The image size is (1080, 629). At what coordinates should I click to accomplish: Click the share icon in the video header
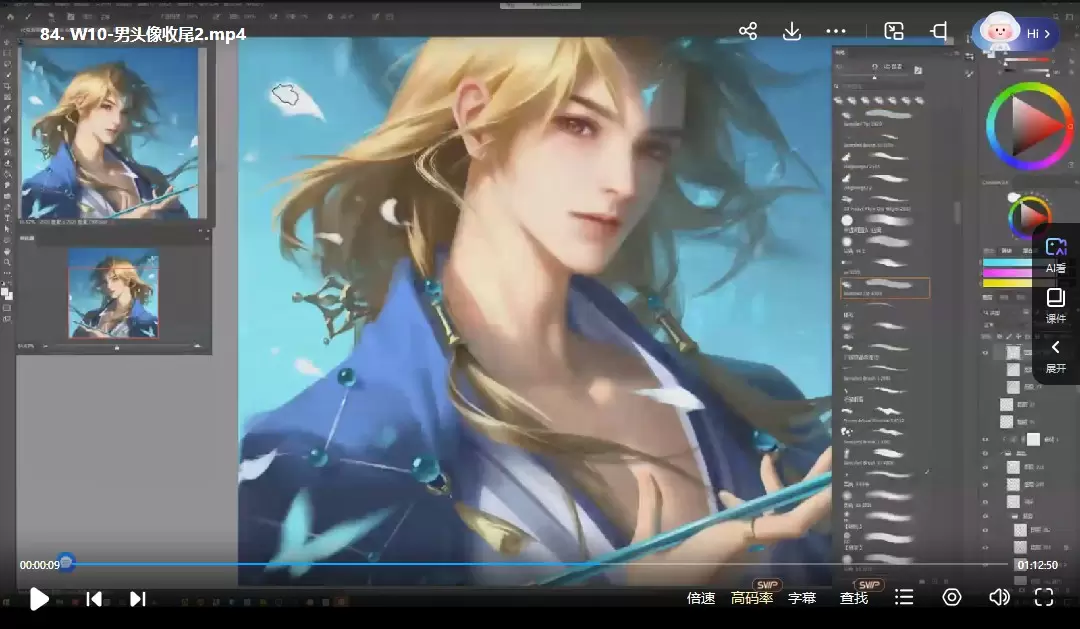click(748, 31)
